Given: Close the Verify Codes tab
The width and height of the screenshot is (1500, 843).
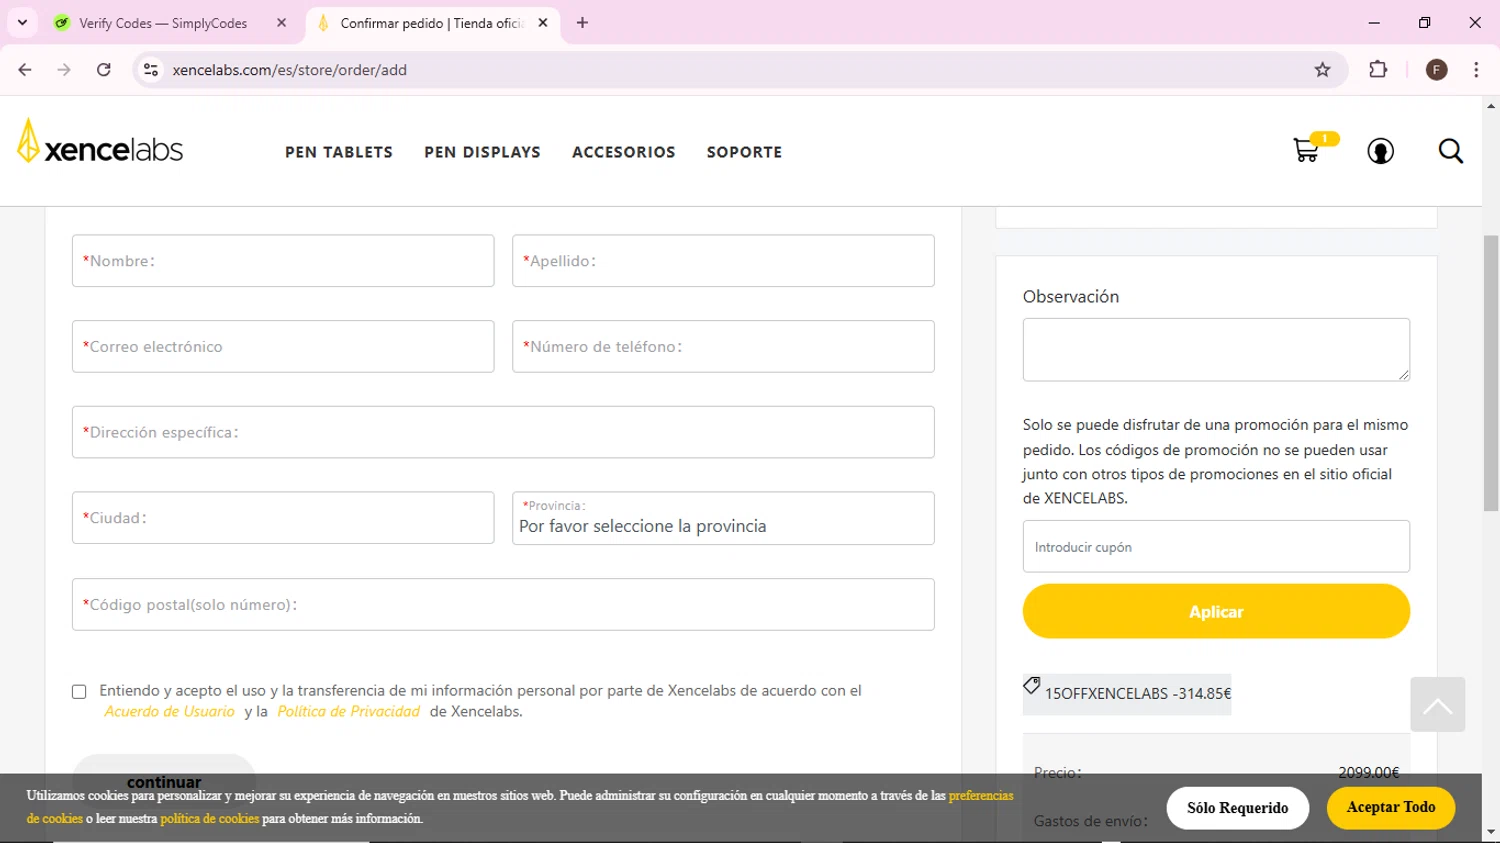Looking at the screenshot, I should tap(281, 23).
